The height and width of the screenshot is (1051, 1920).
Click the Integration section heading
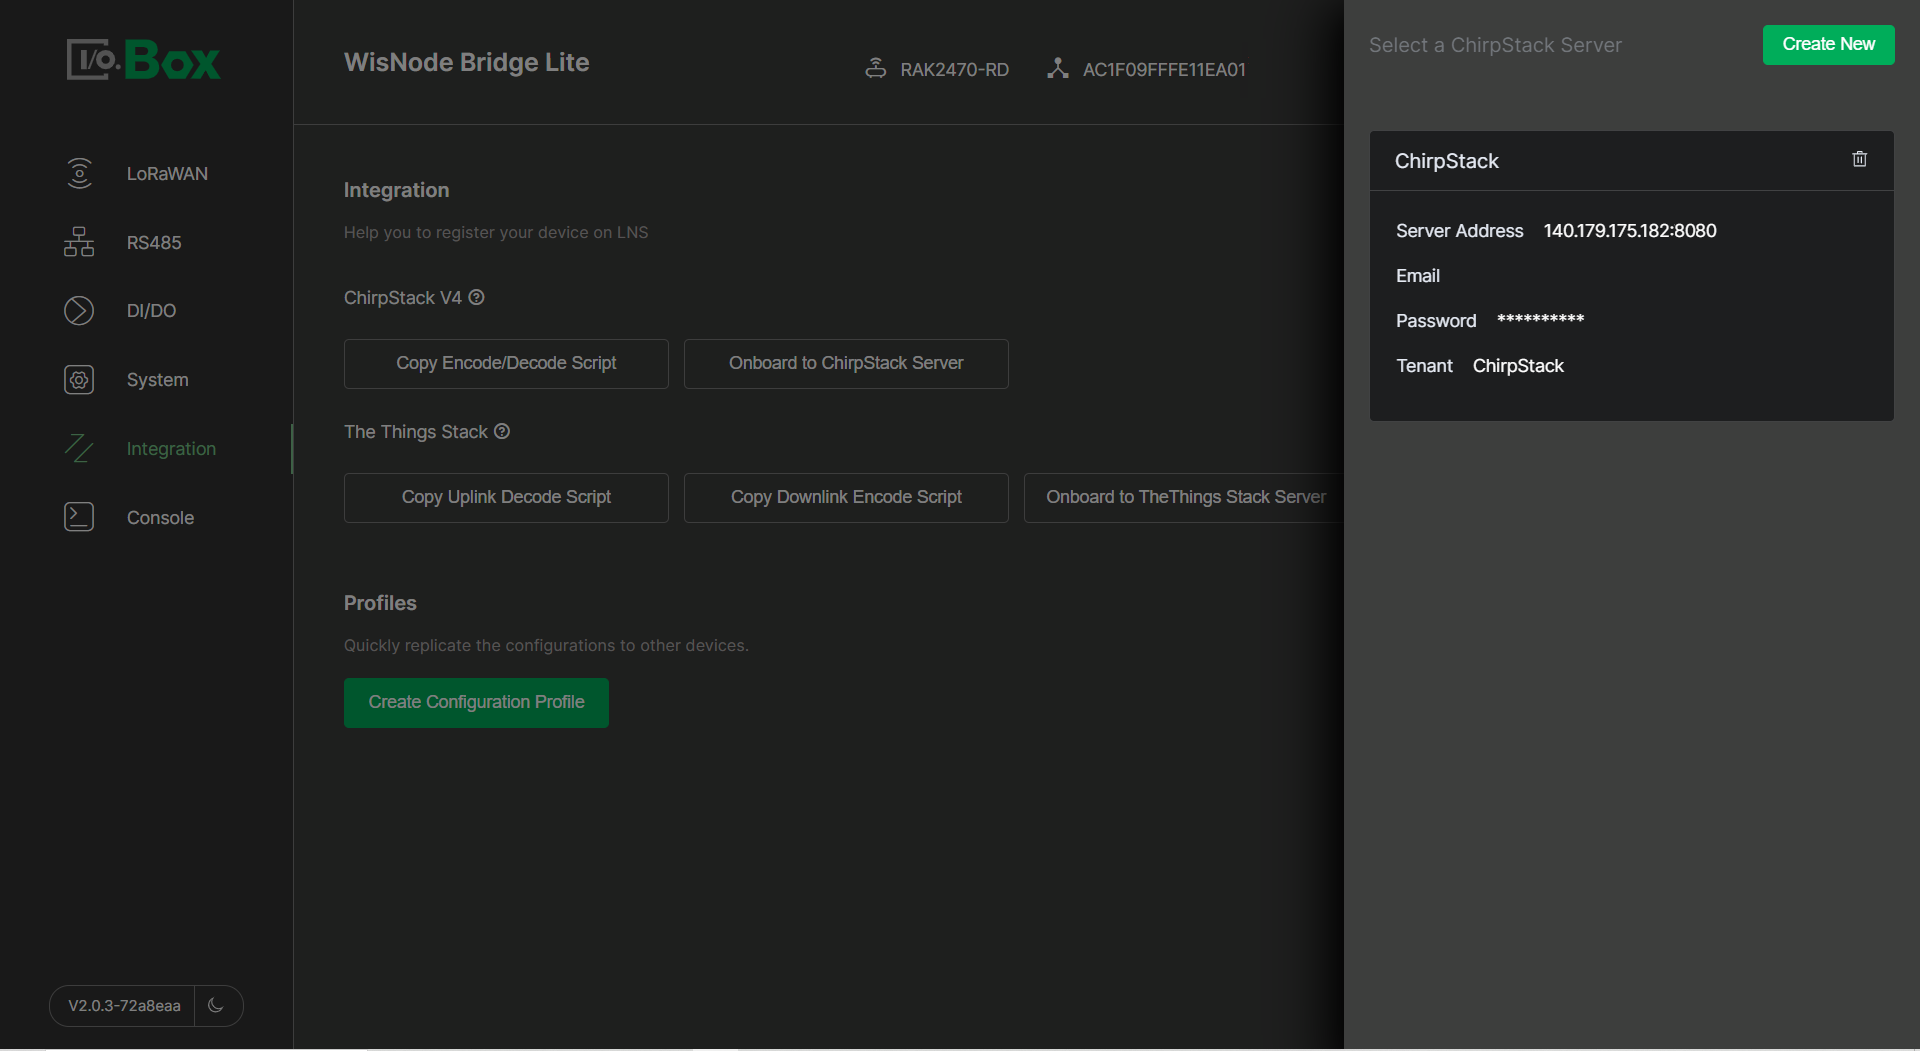pyautogui.click(x=396, y=190)
